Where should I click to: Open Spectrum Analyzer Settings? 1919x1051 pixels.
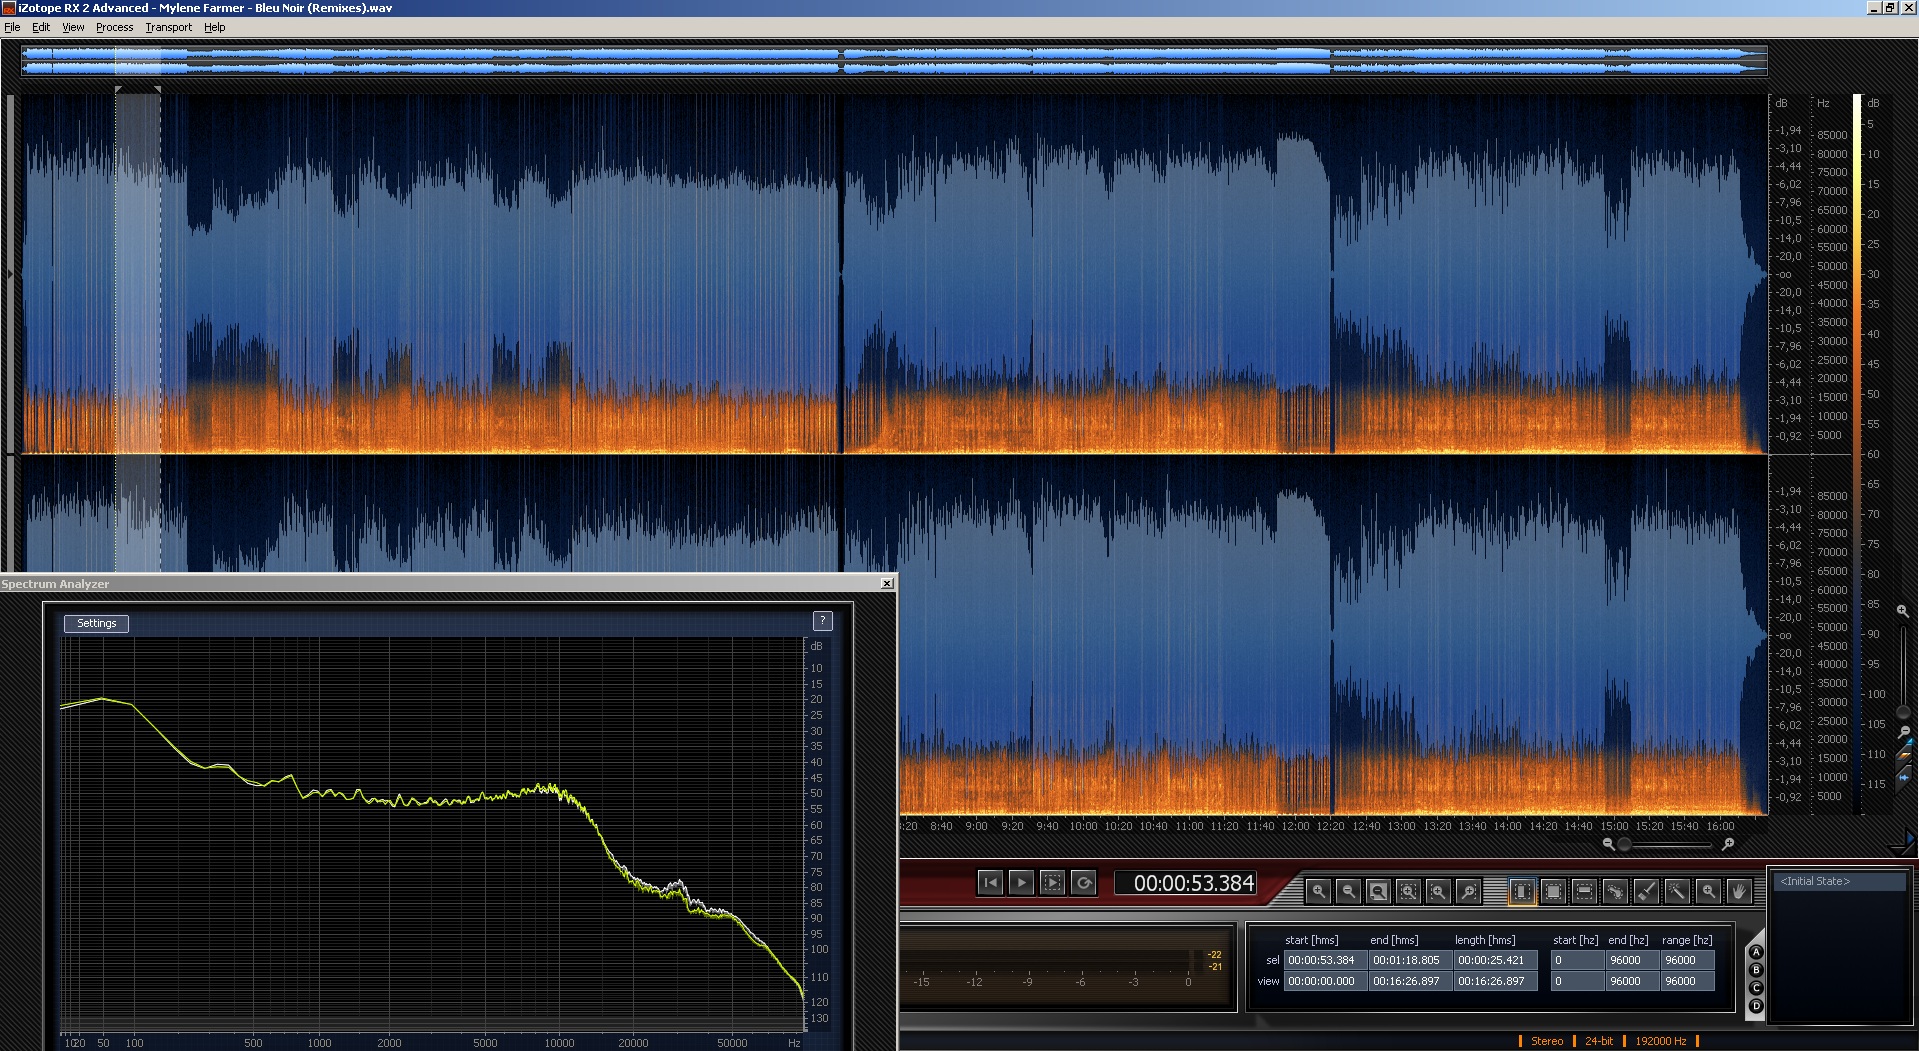(x=97, y=623)
